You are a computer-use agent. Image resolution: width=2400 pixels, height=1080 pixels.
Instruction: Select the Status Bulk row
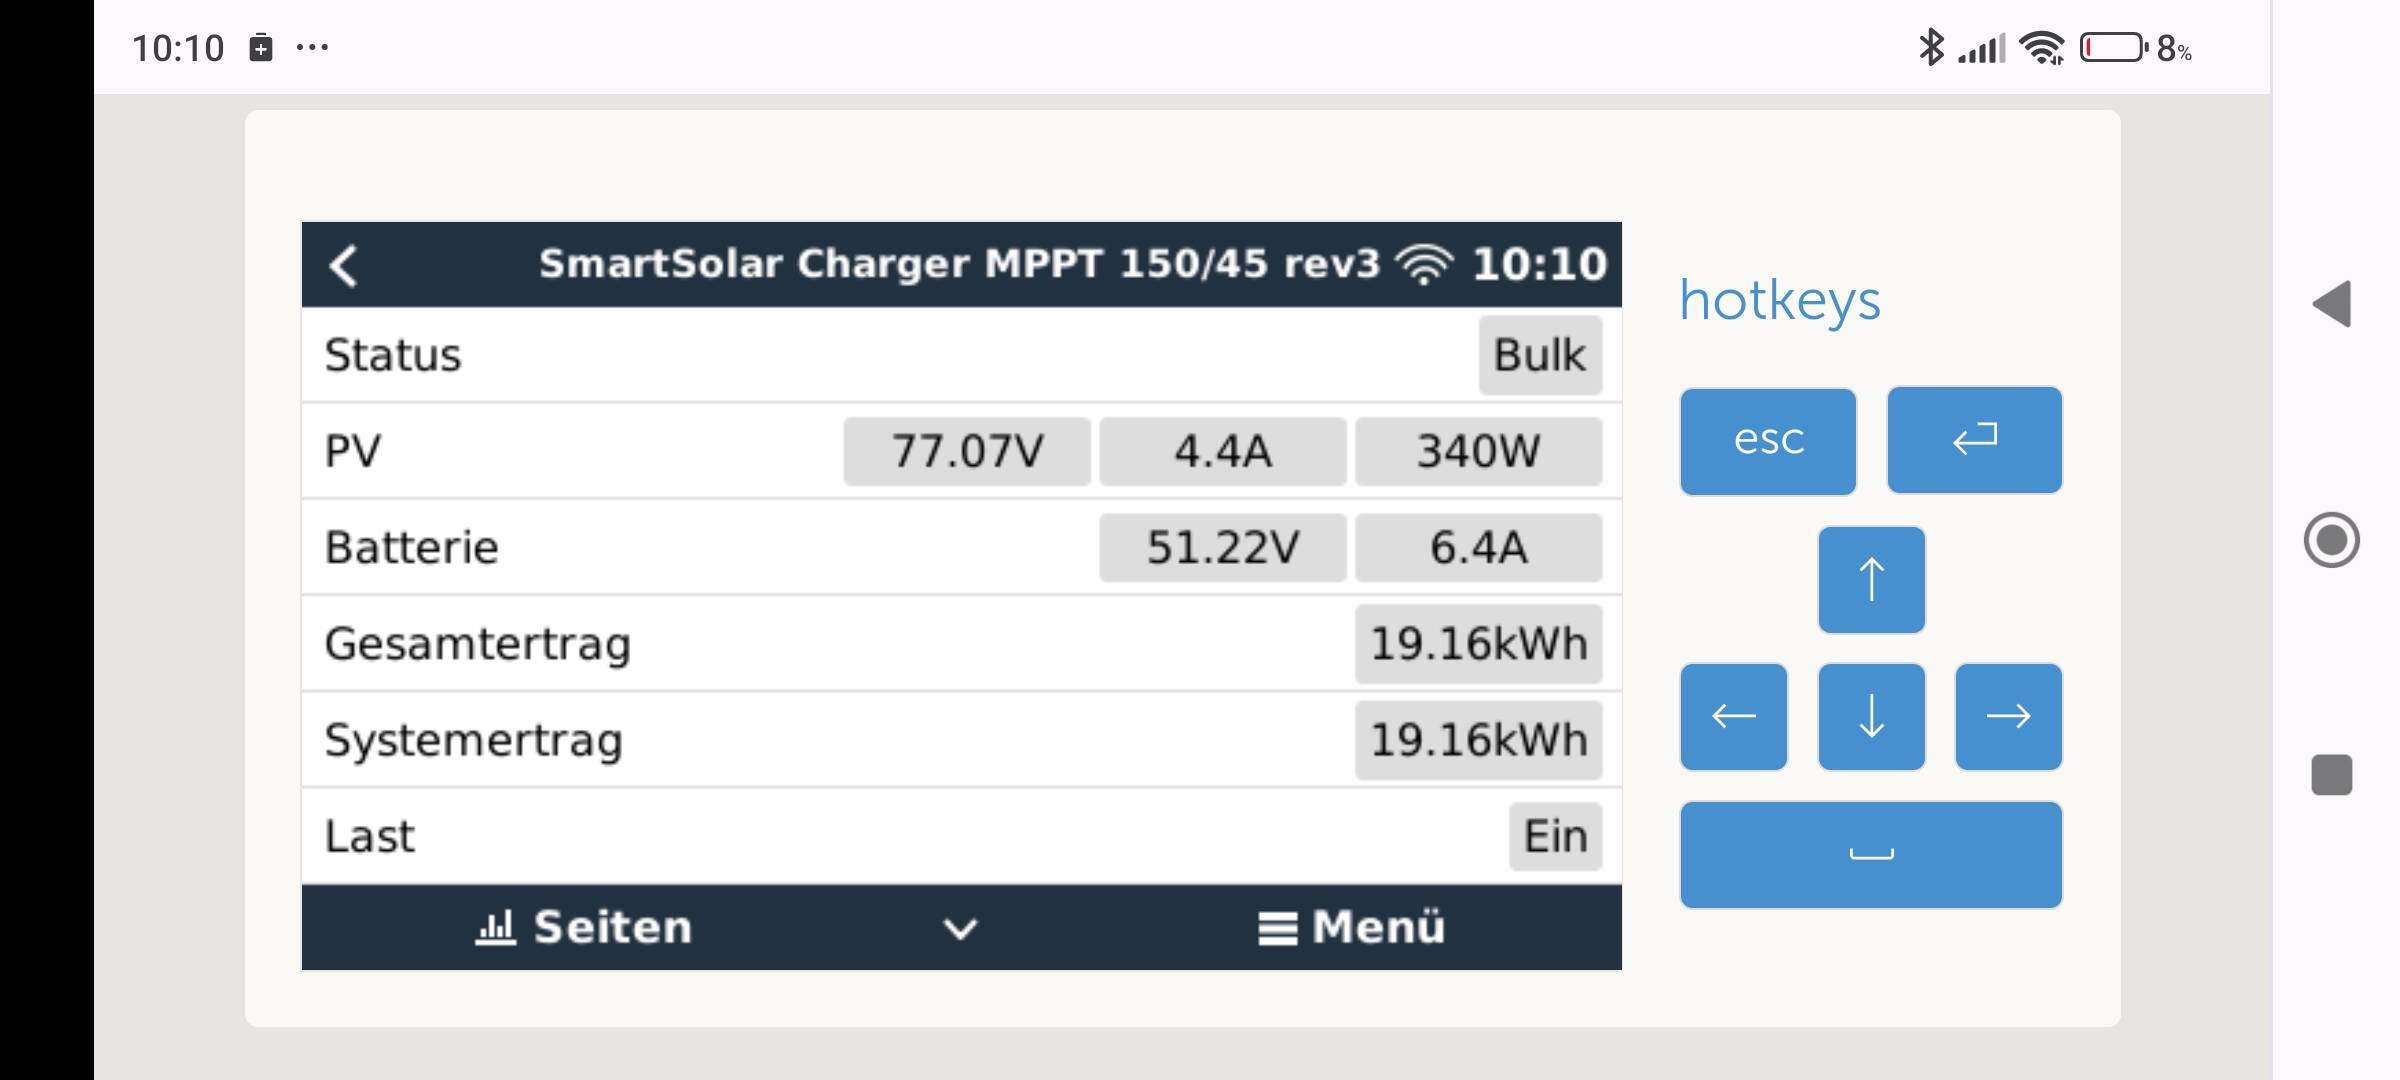coord(961,355)
